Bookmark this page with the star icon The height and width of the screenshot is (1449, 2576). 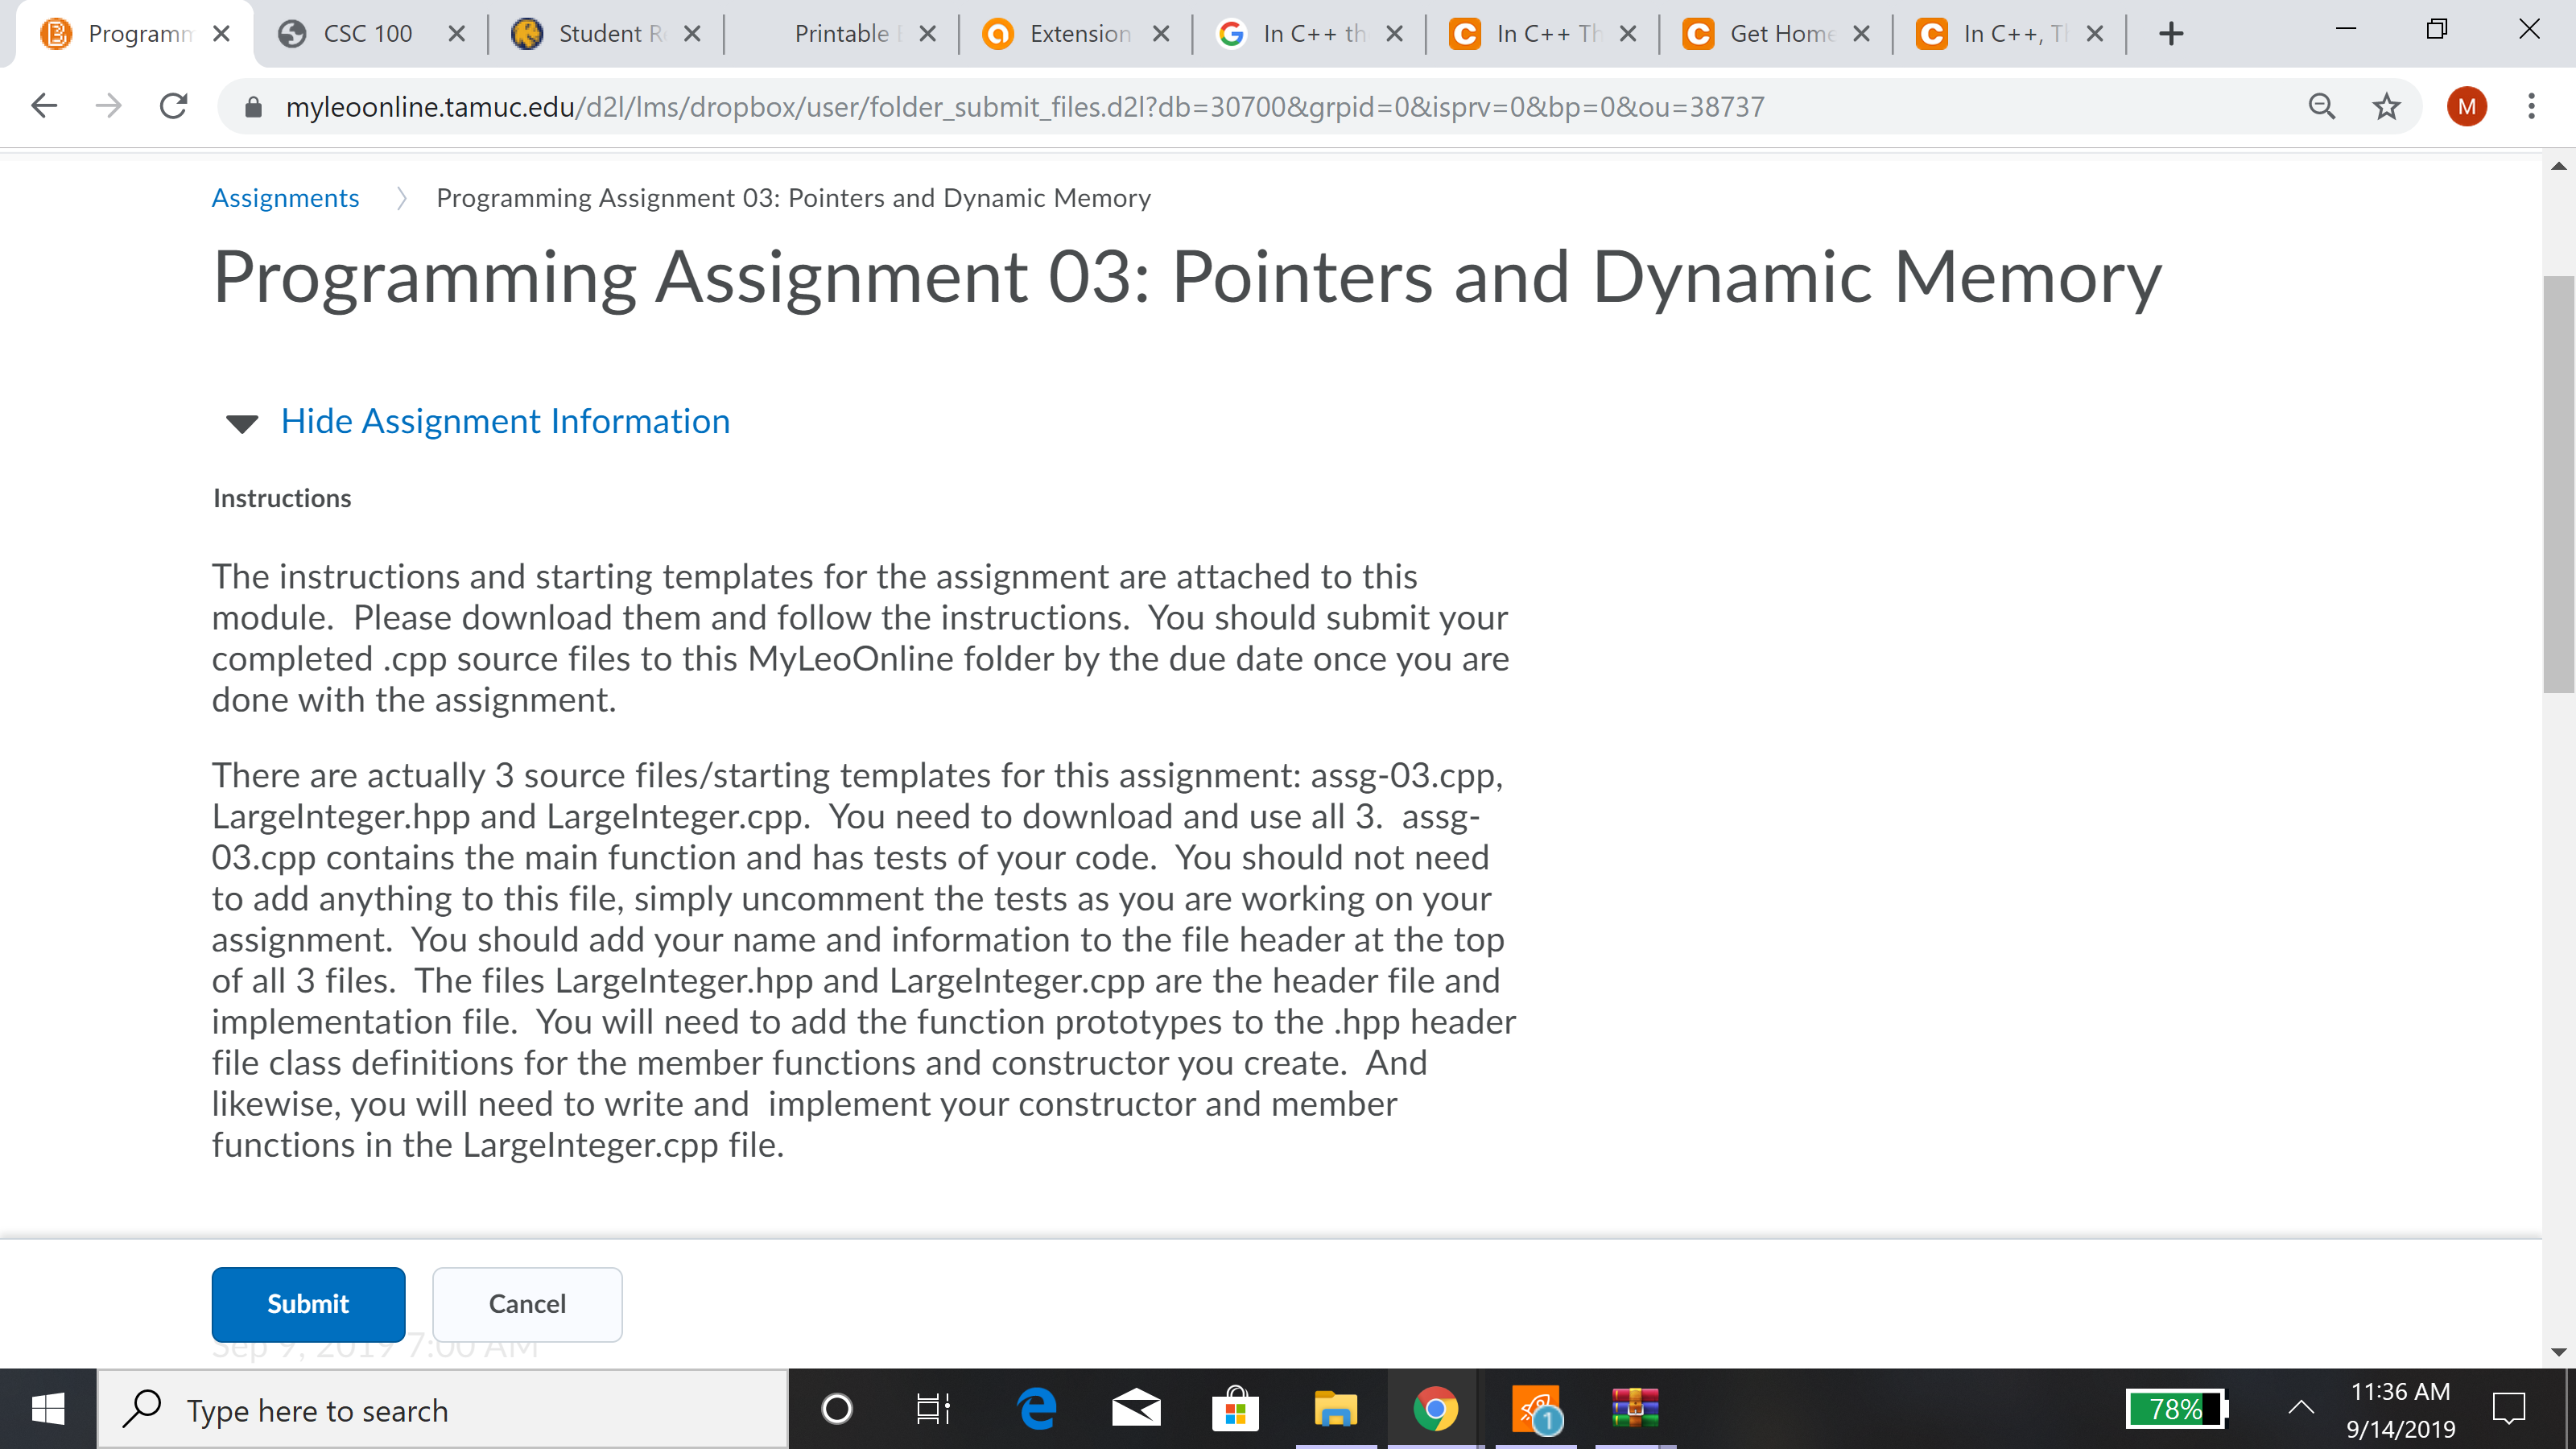pyautogui.click(x=2386, y=106)
